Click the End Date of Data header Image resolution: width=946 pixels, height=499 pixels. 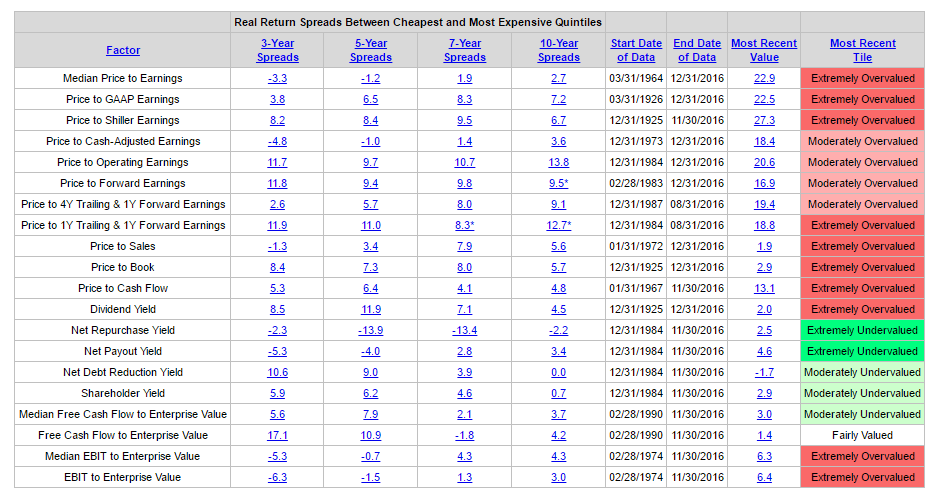coord(697,50)
